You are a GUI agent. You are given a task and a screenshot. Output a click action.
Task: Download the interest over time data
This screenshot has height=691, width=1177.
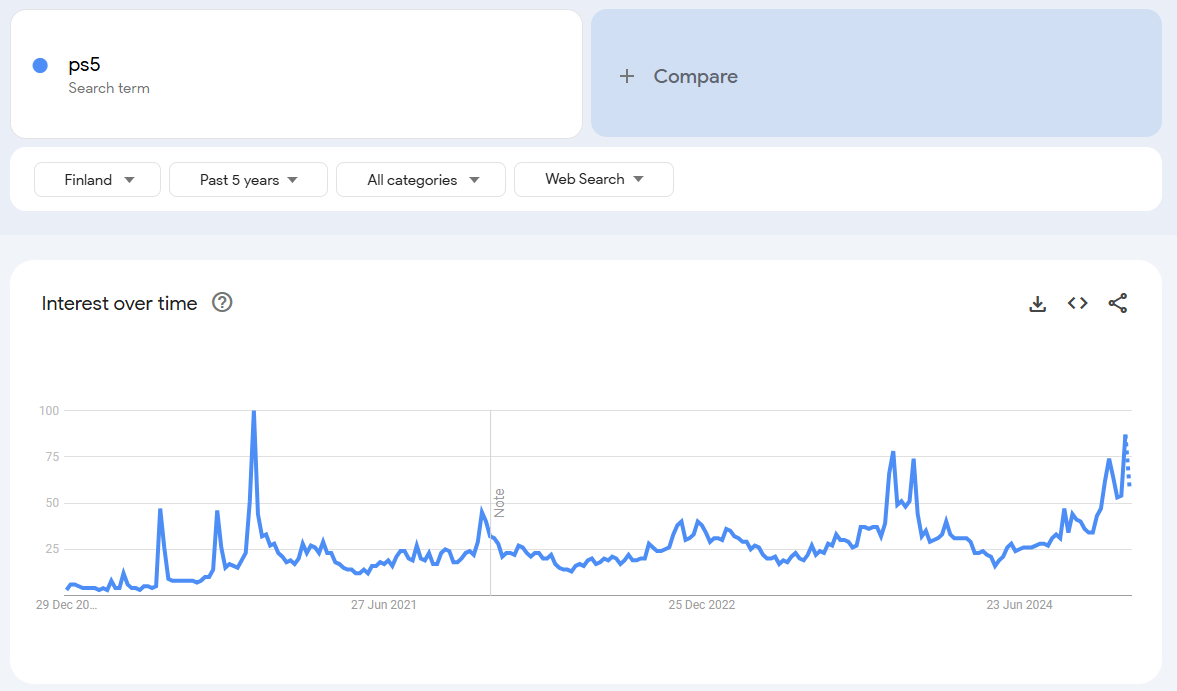1037,304
